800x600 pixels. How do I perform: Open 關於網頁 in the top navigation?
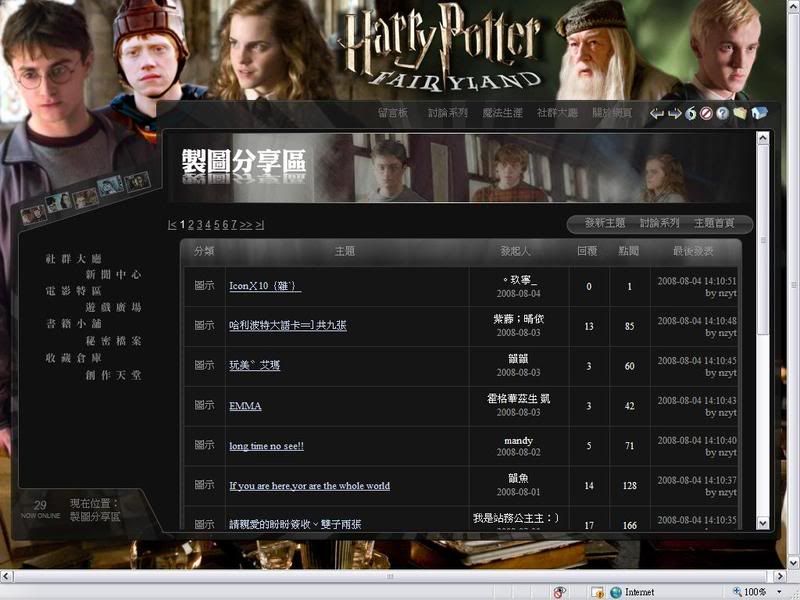612,113
